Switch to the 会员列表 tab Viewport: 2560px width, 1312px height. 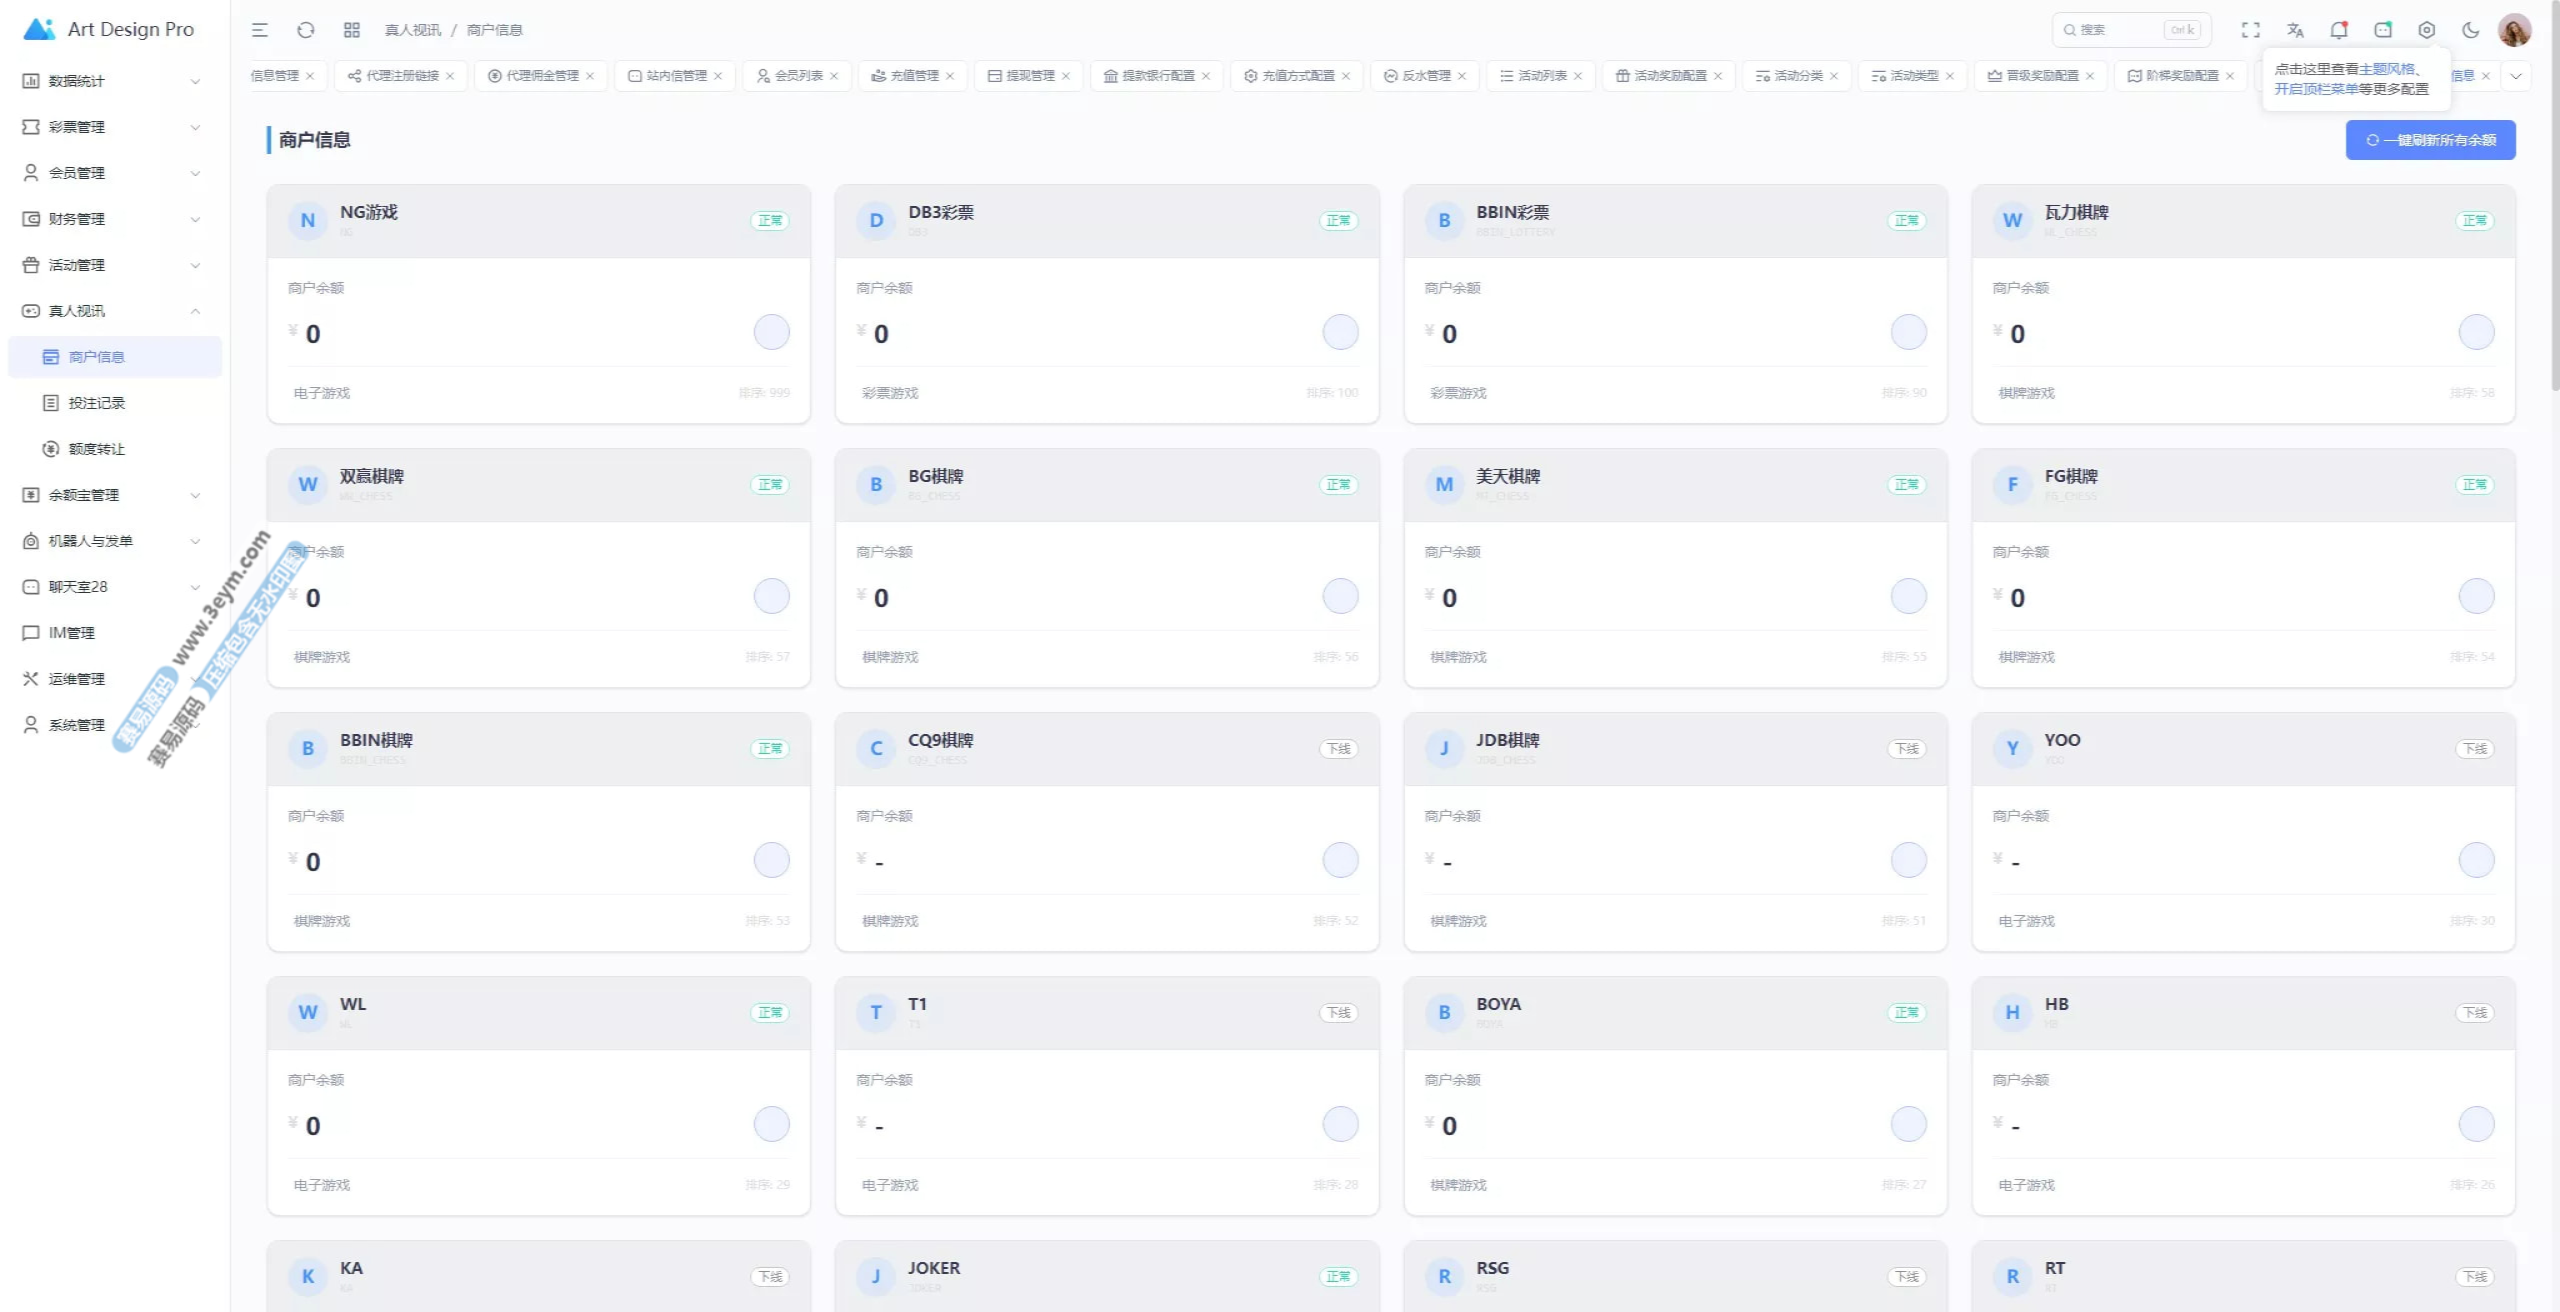click(798, 76)
